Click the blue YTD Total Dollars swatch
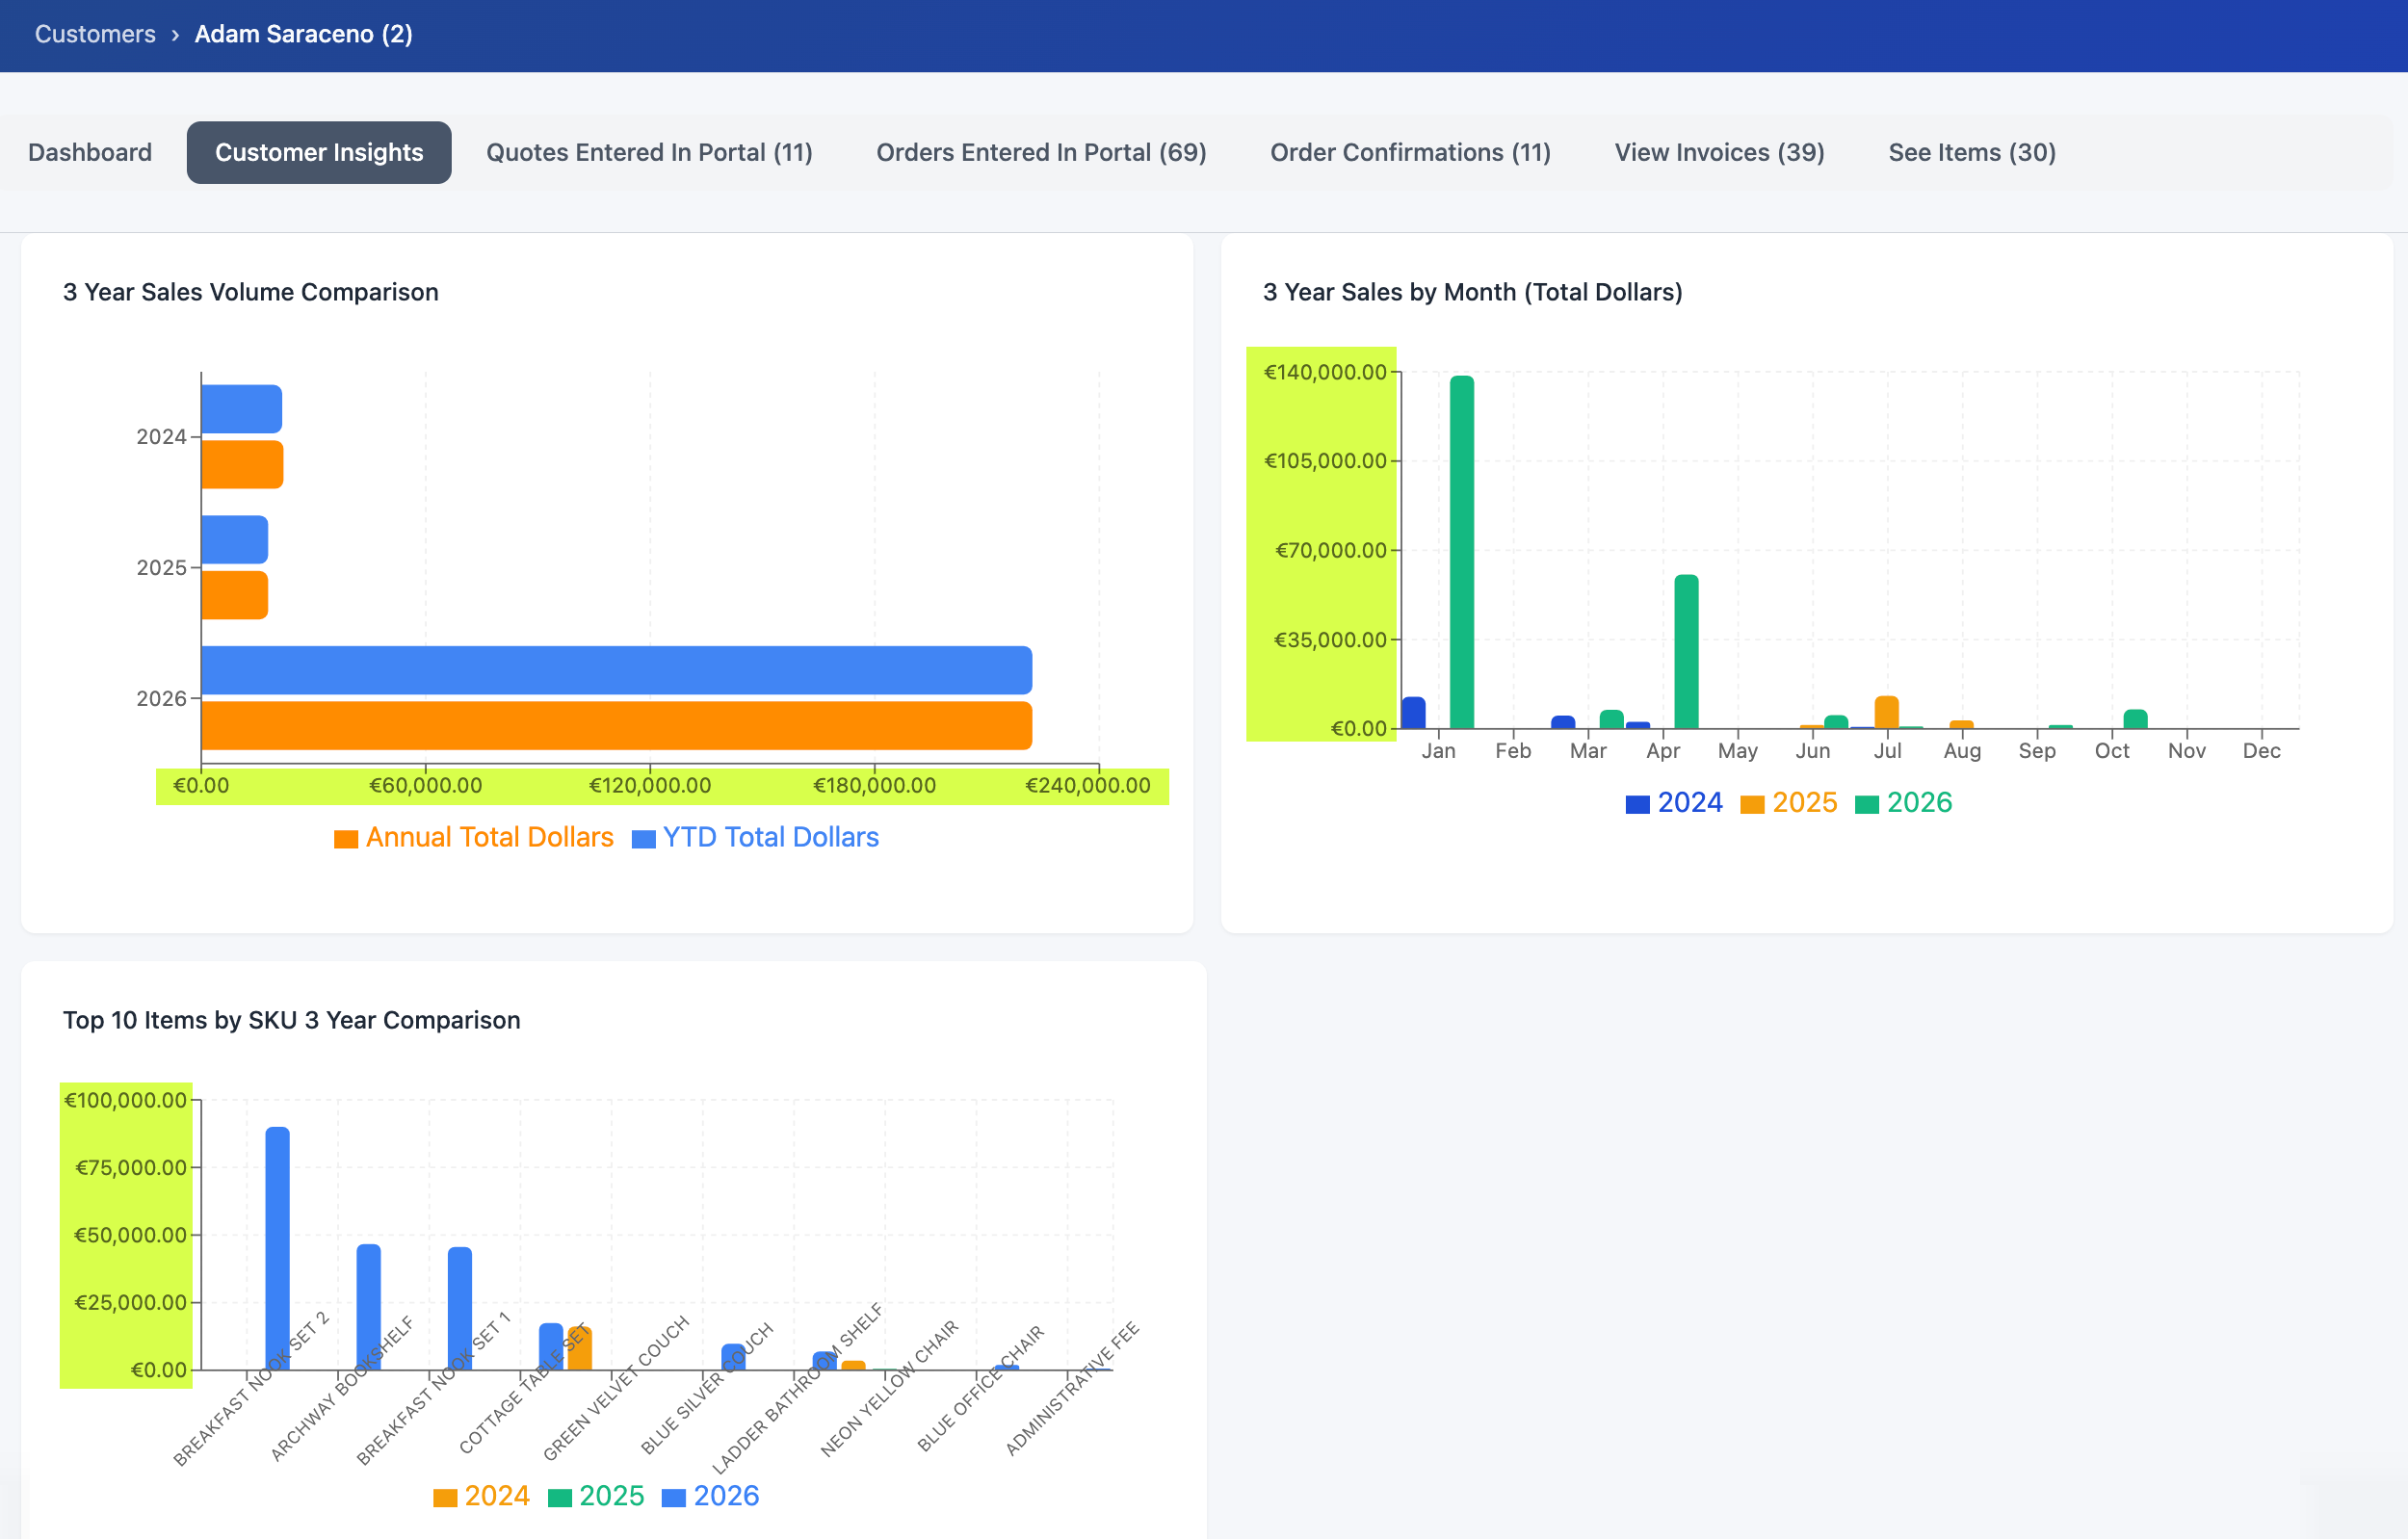Image resolution: width=2408 pixels, height=1539 pixels. (644, 839)
